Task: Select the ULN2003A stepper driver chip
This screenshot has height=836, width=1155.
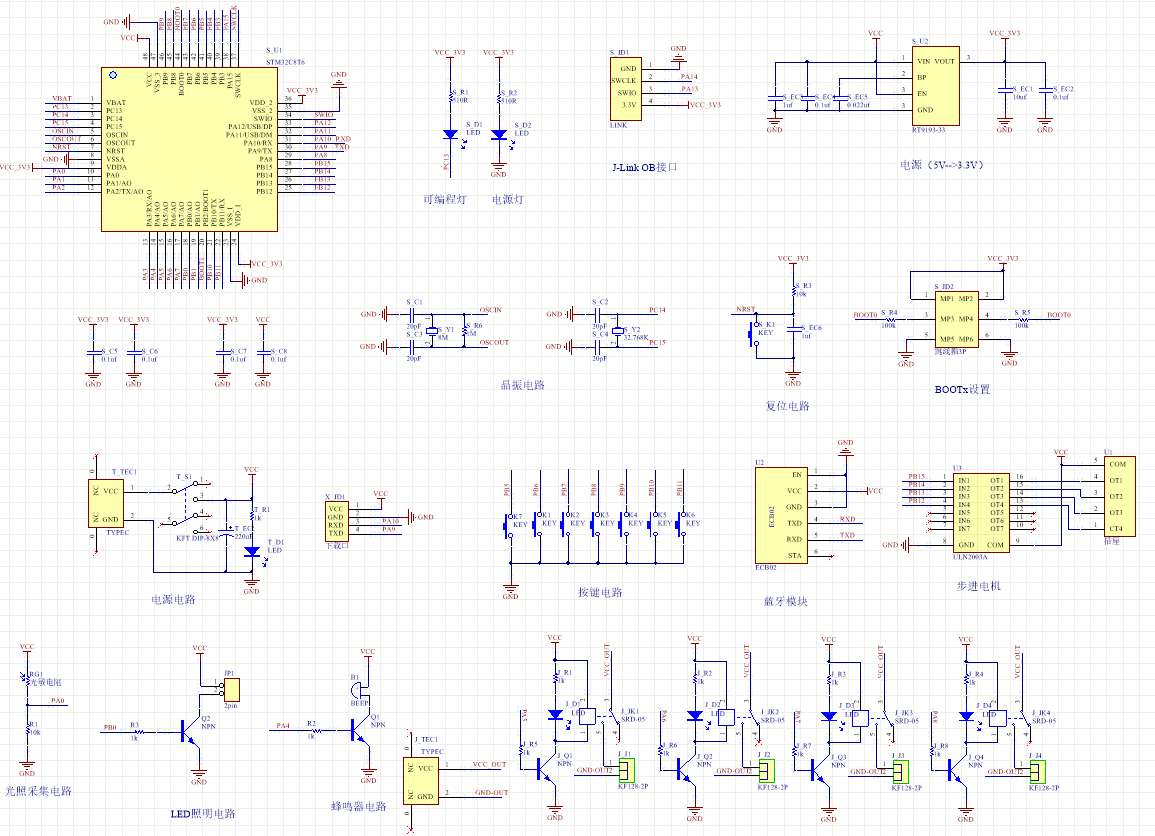Action: (983, 510)
